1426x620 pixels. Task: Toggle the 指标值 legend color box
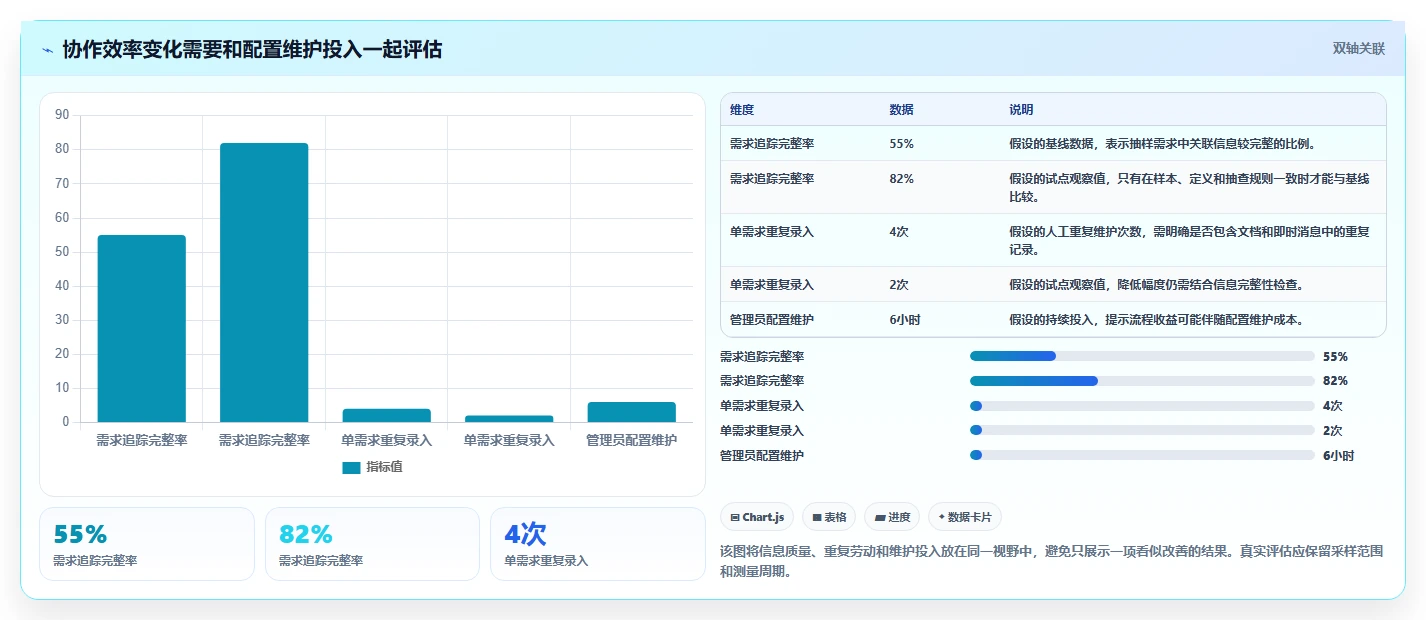[351, 467]
